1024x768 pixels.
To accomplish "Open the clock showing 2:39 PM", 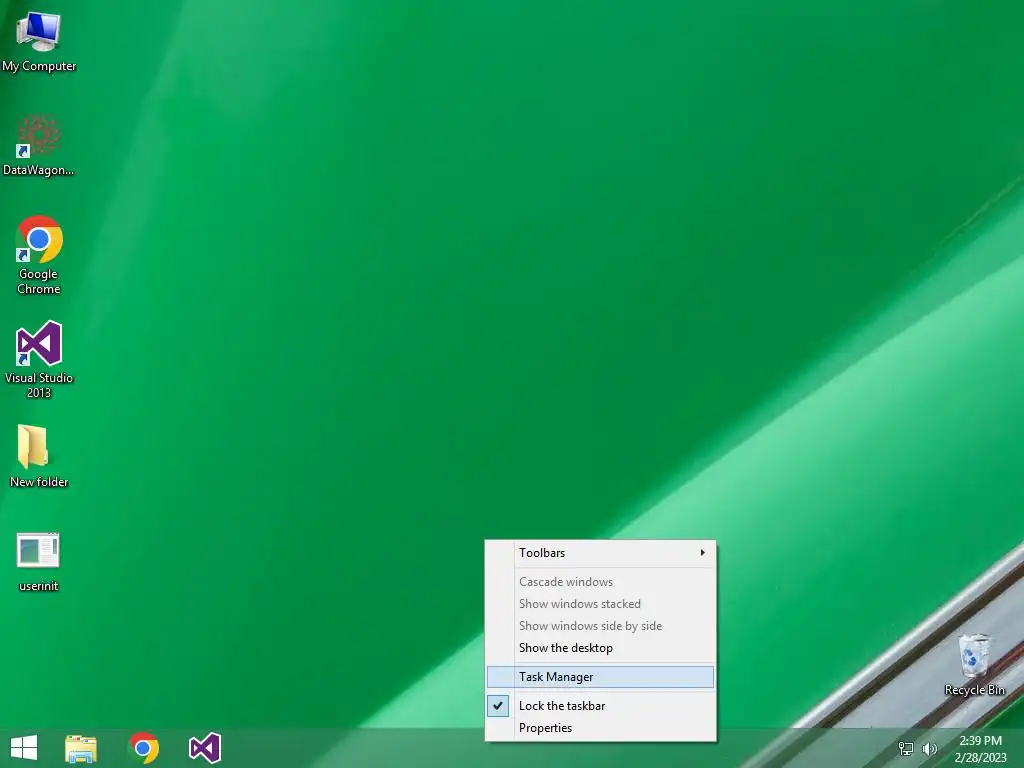I will coord(980,748).
